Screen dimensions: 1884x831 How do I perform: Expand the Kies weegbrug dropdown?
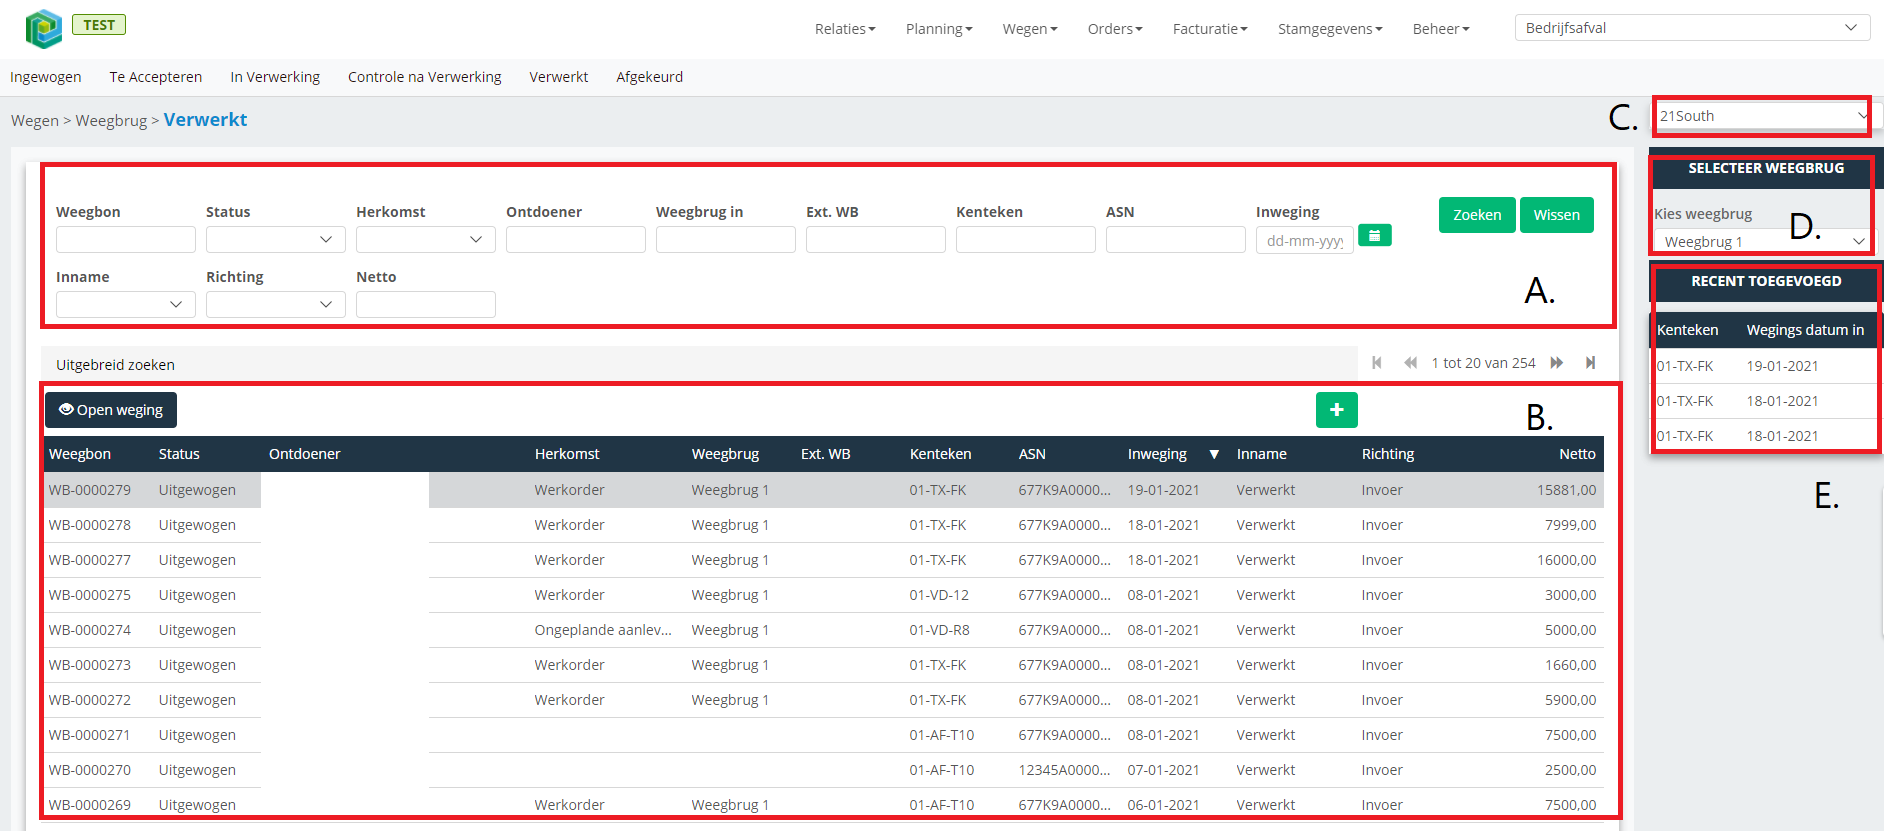(x=1764, y=241)
